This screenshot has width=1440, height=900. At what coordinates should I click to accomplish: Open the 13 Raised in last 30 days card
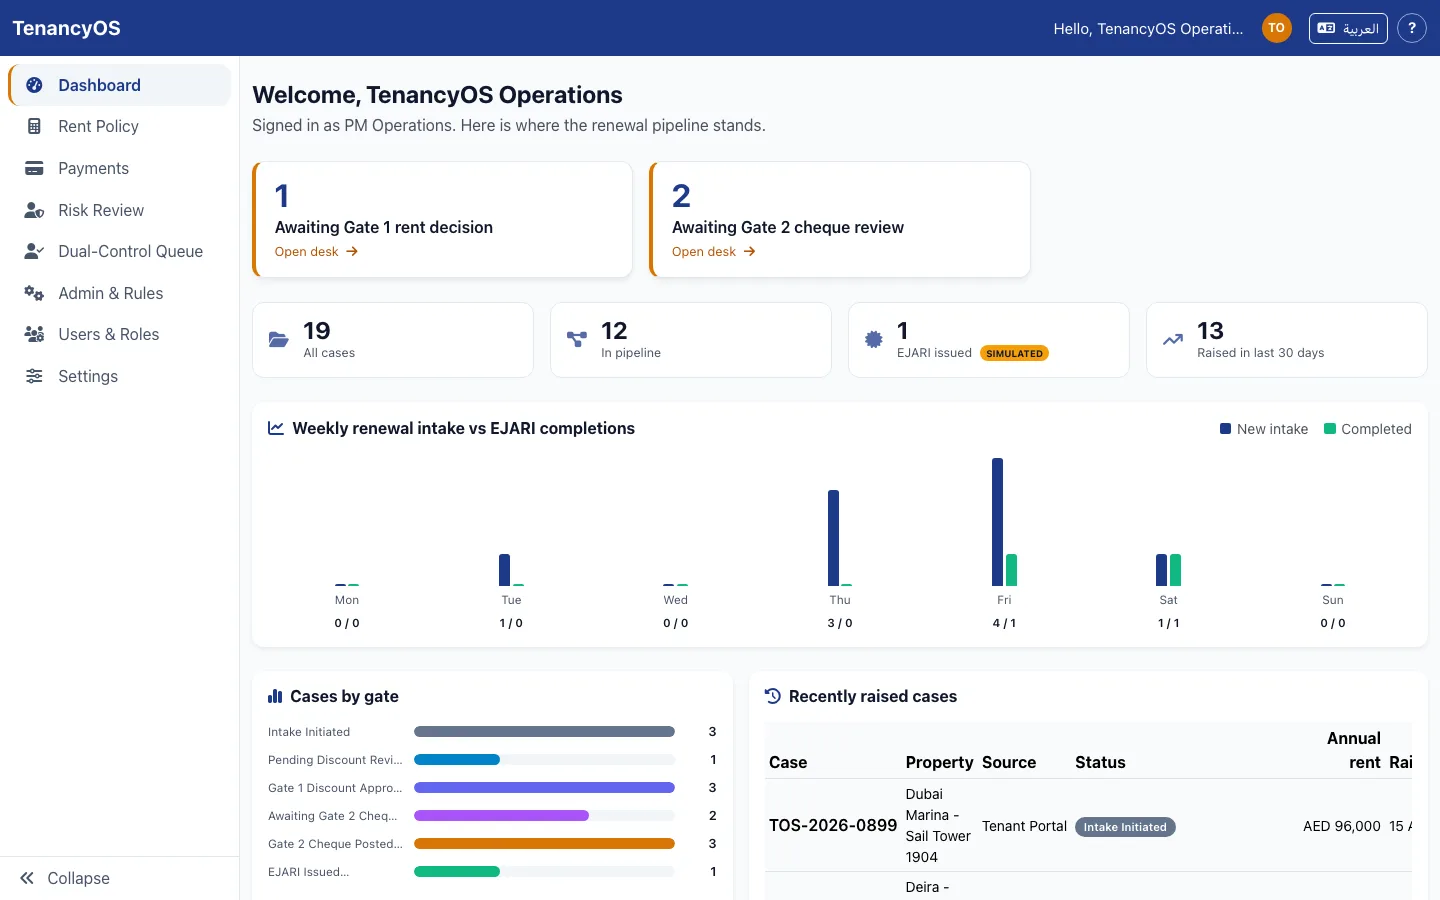point(1287,340)
